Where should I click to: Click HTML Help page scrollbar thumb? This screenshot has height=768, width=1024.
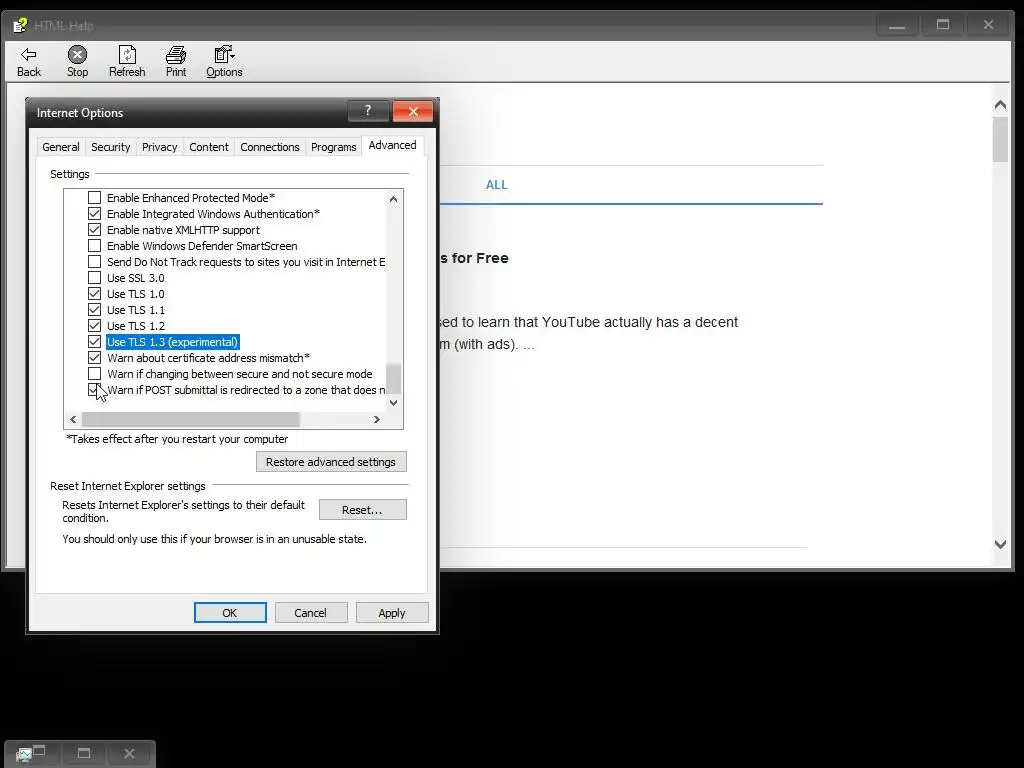coord(1000,140)
